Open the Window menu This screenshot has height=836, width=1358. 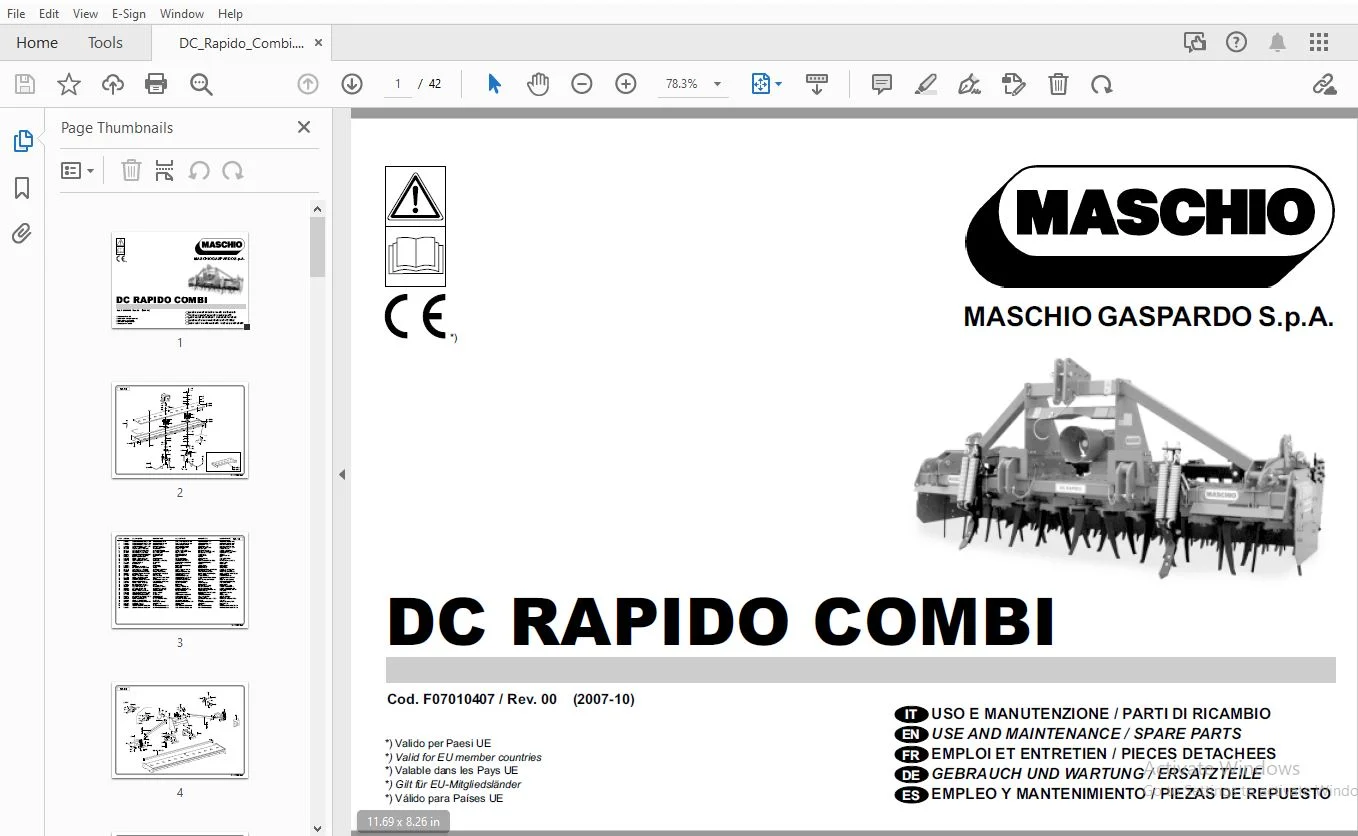[182, 14]
